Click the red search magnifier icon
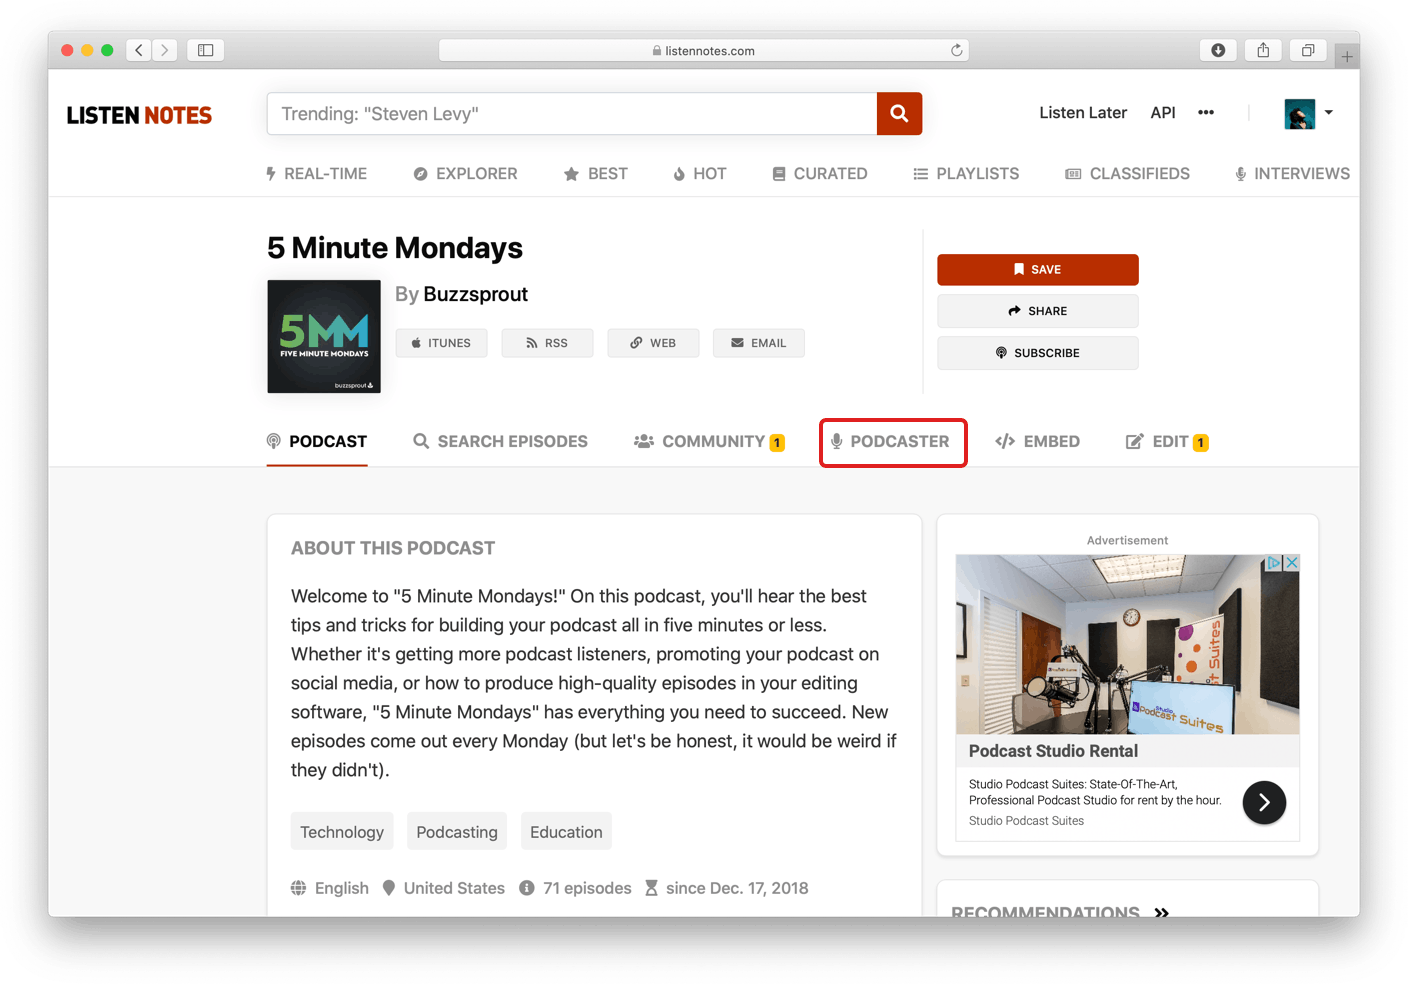Screen dimensions: 1408x984 click(898, 113)
